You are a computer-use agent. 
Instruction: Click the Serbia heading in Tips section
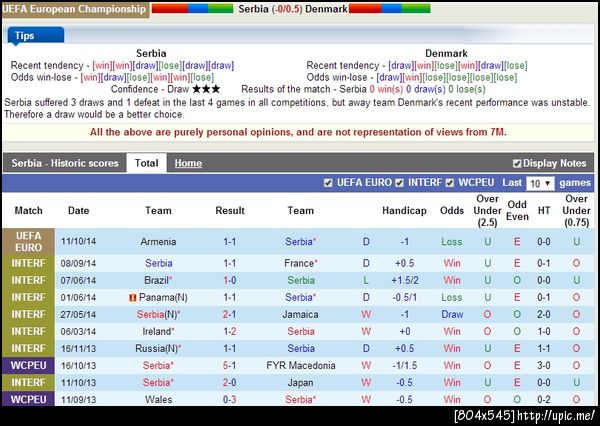(151, 53)
